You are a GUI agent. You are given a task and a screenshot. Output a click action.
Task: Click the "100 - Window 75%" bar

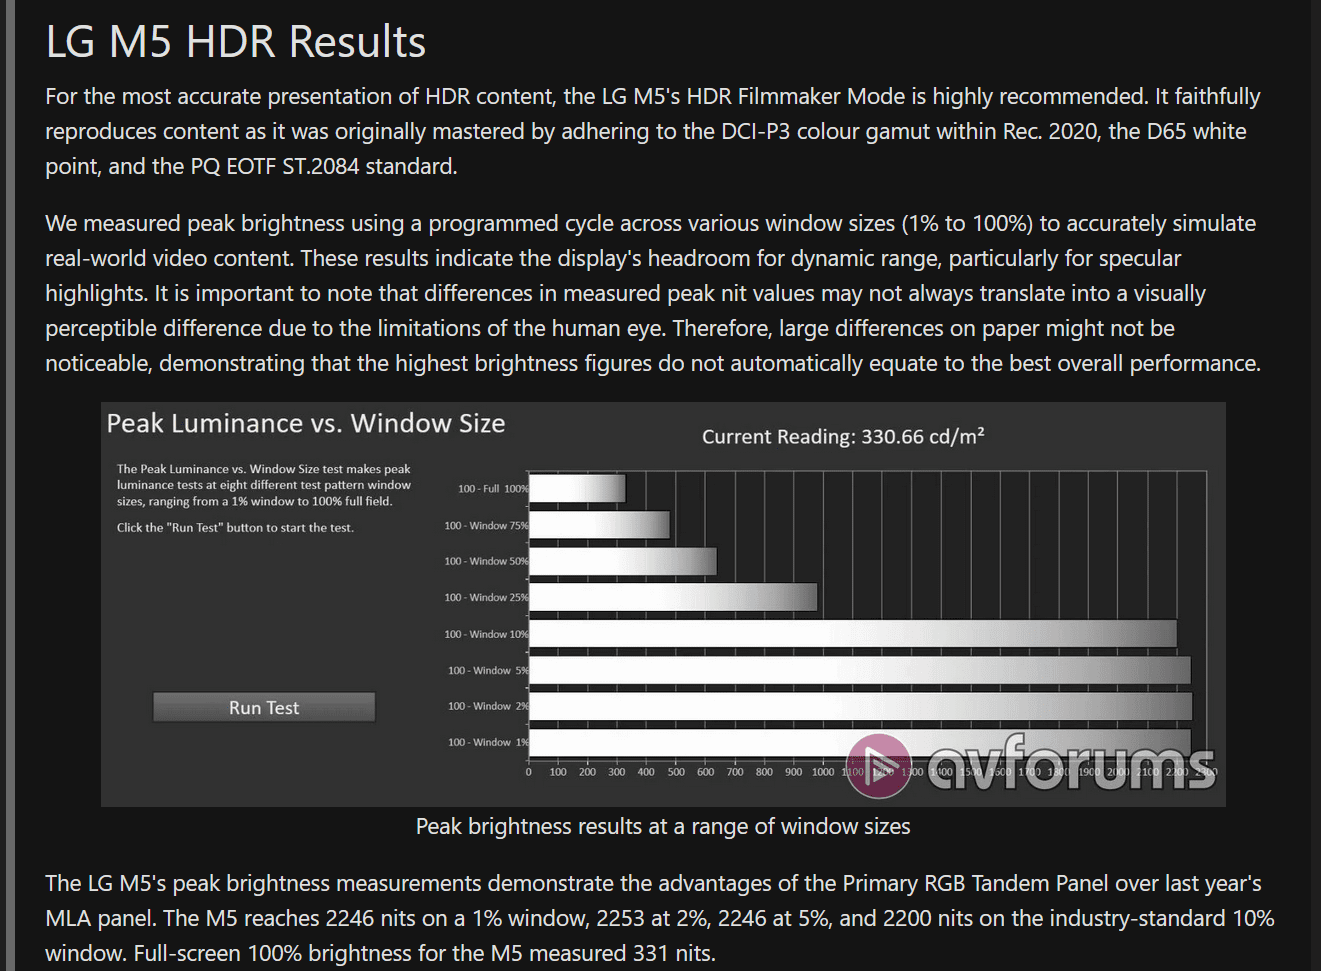click(x=599, y=525)
